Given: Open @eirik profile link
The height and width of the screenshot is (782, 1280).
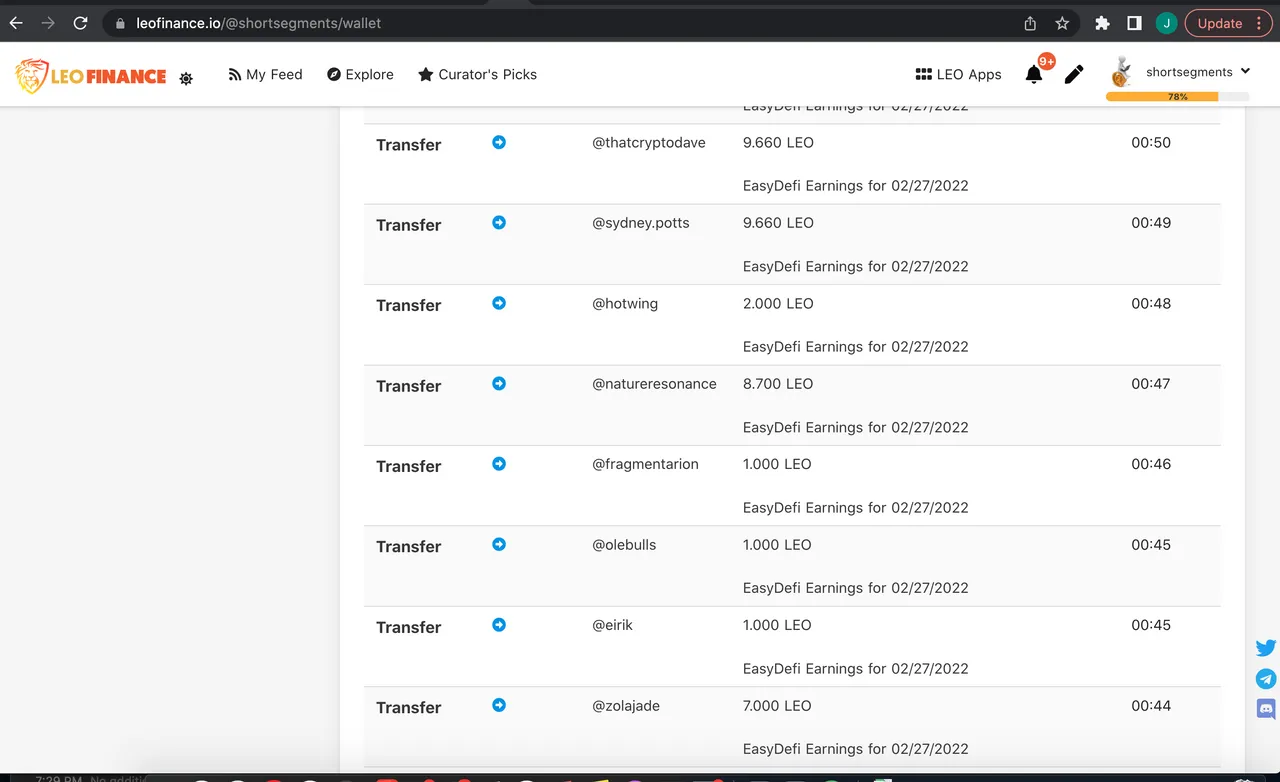Looking at the screenshot, I should pyautogui.click(x=612, y=625).
